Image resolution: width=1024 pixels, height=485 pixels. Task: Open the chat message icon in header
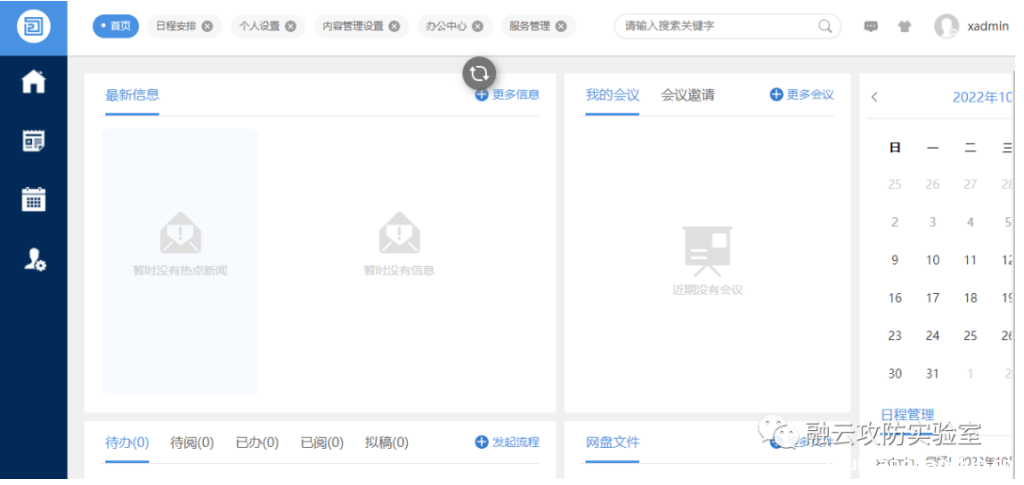871,27
